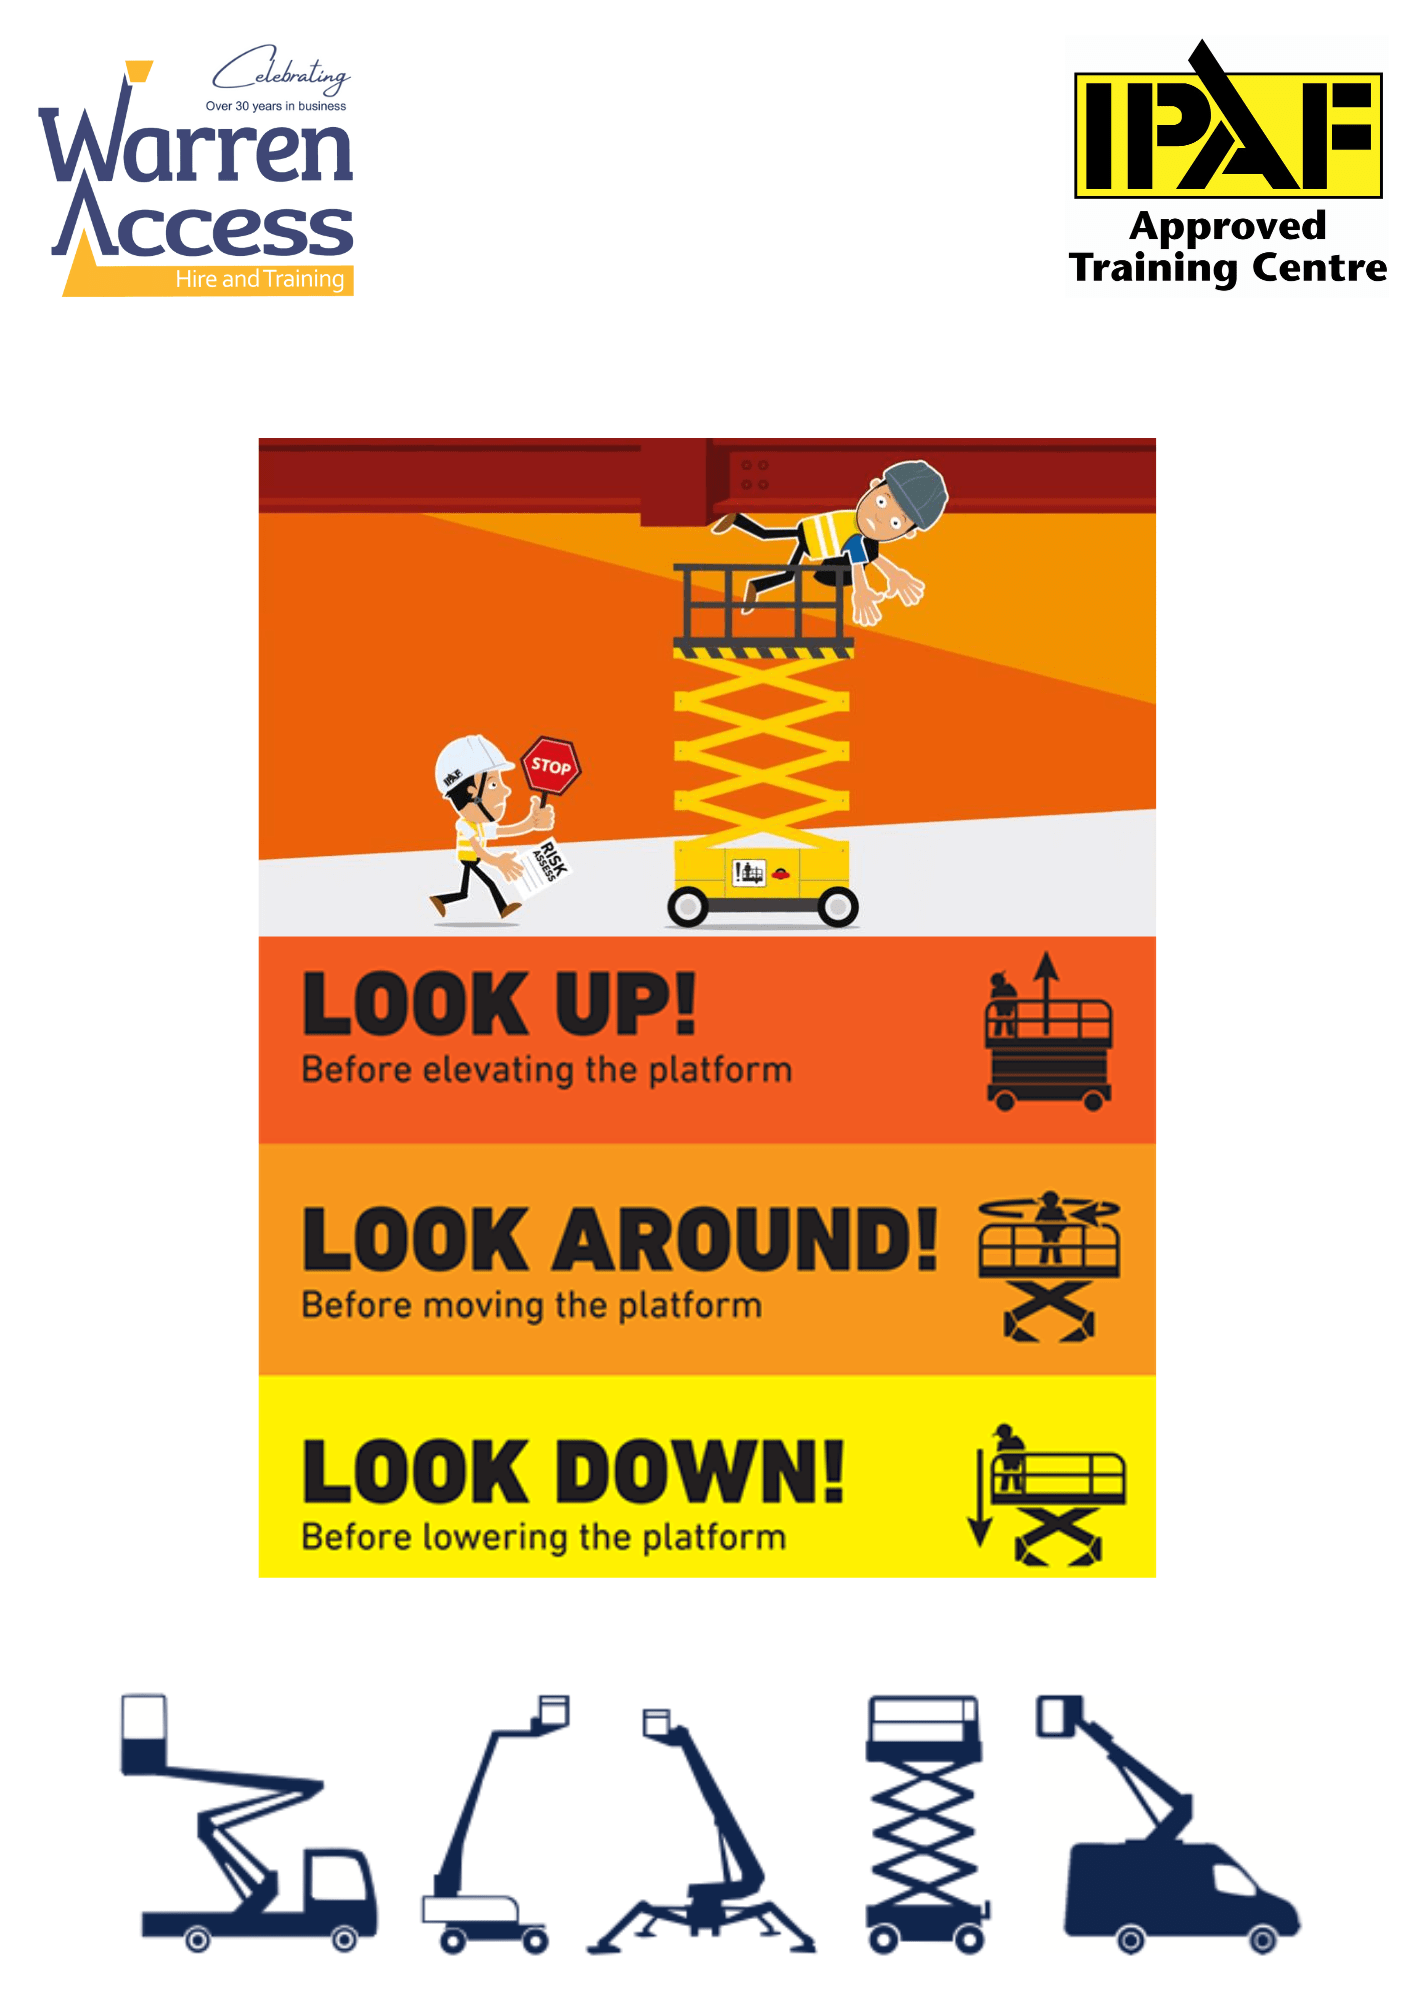
Task: Click the red STOP sign
Action: pyautogui.click(x=550, y=766)
